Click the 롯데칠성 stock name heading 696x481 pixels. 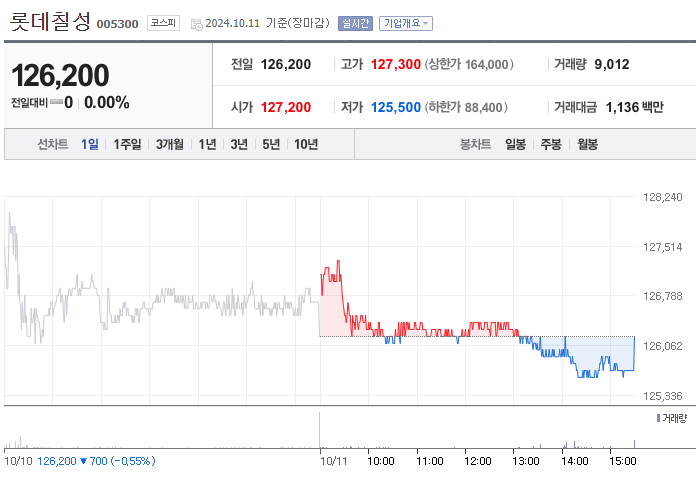(50, 21)
